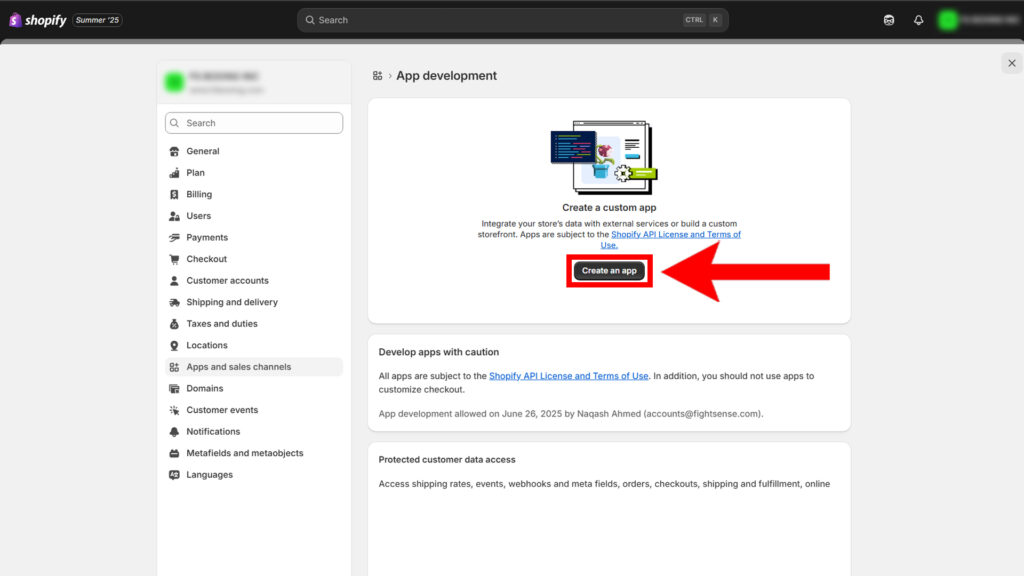This screenshot has width=1024, height=576.
Task: Click the Payments card icon
Action: (x=174, y=238)
